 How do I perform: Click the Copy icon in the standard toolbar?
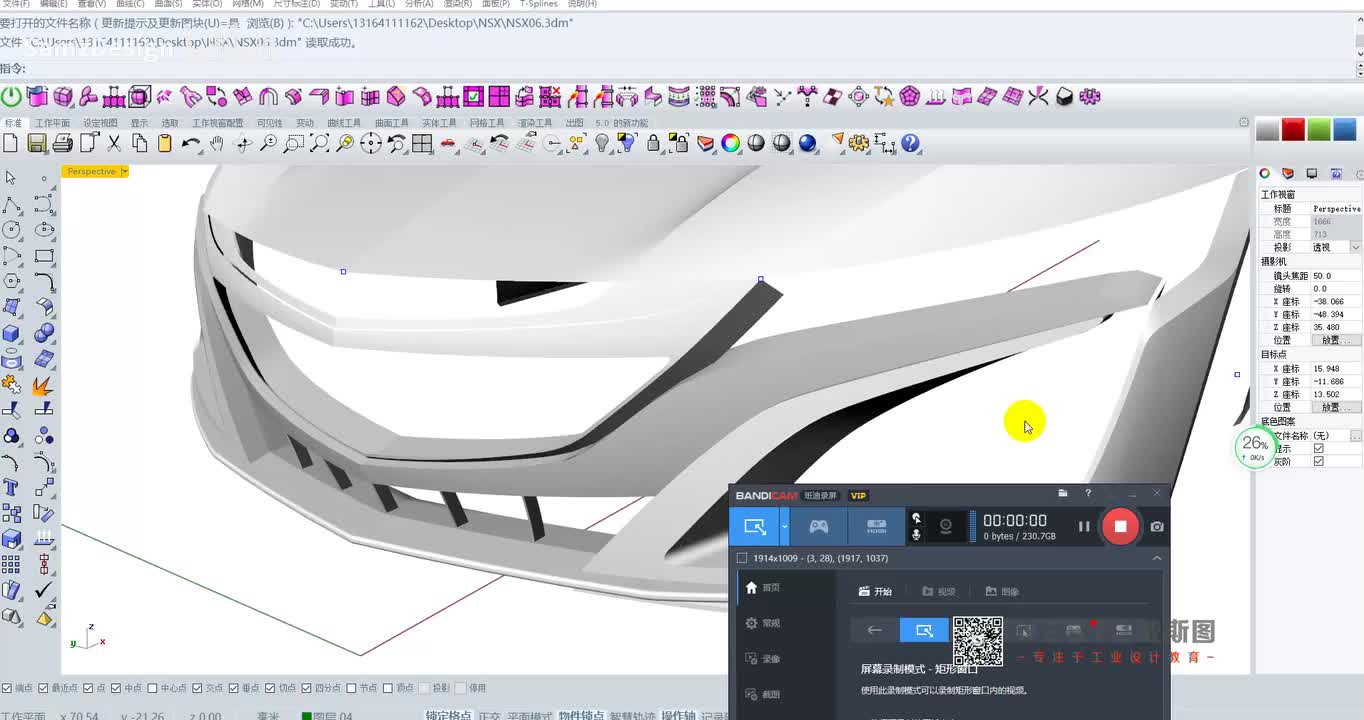tap(140, 144)
